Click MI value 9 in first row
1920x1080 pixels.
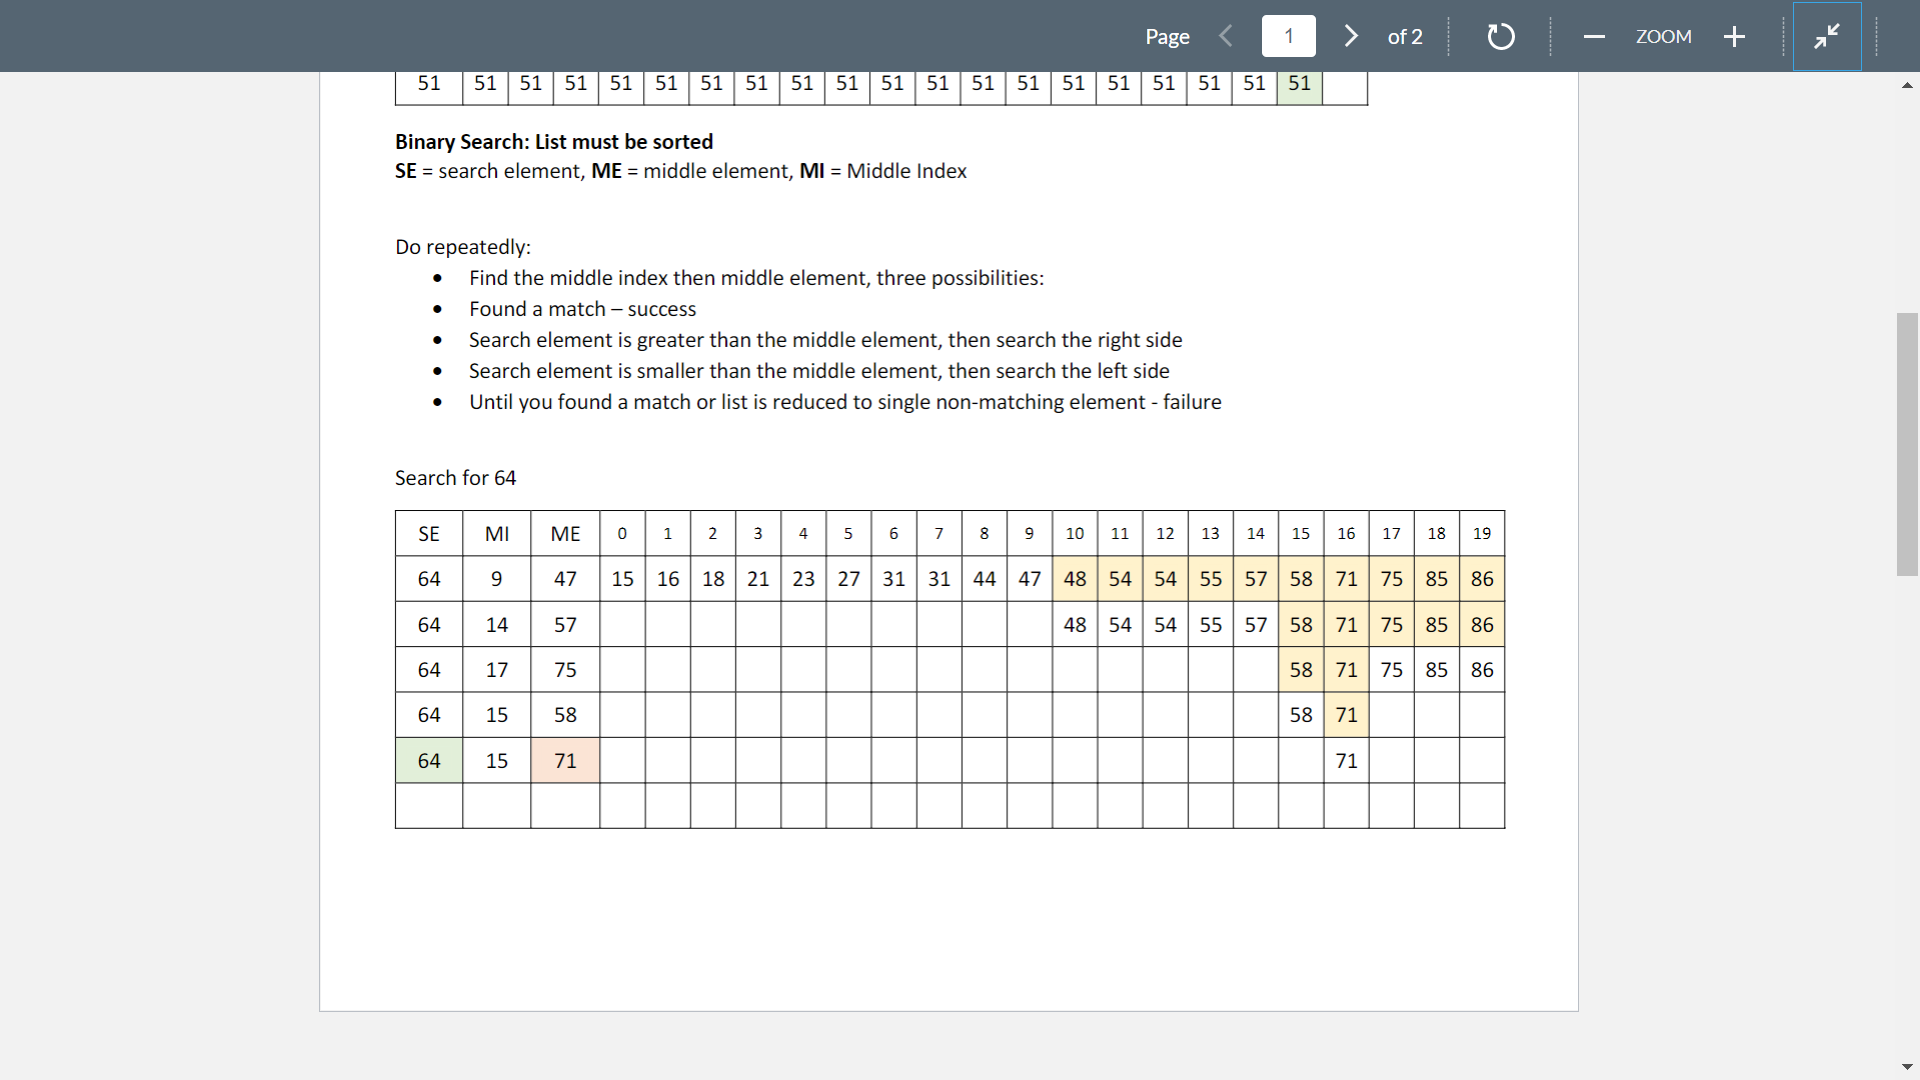[x=497, y=579]
